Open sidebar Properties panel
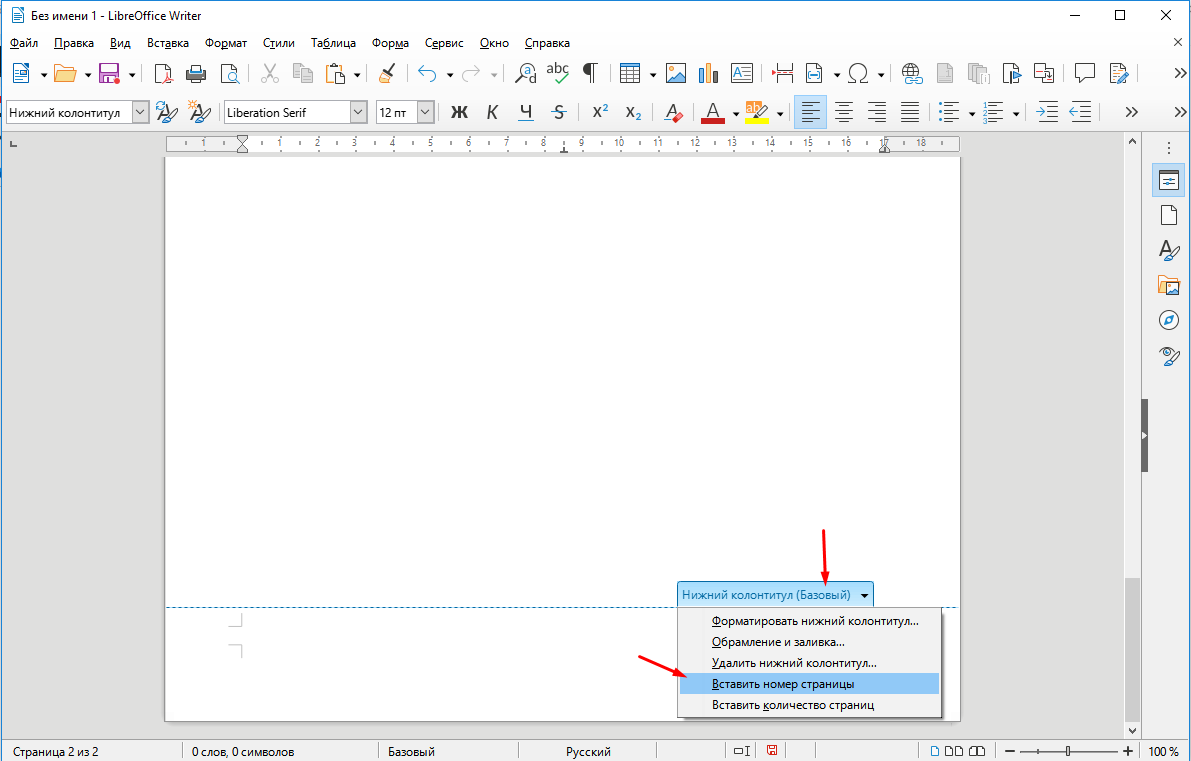 point(1169,180)
